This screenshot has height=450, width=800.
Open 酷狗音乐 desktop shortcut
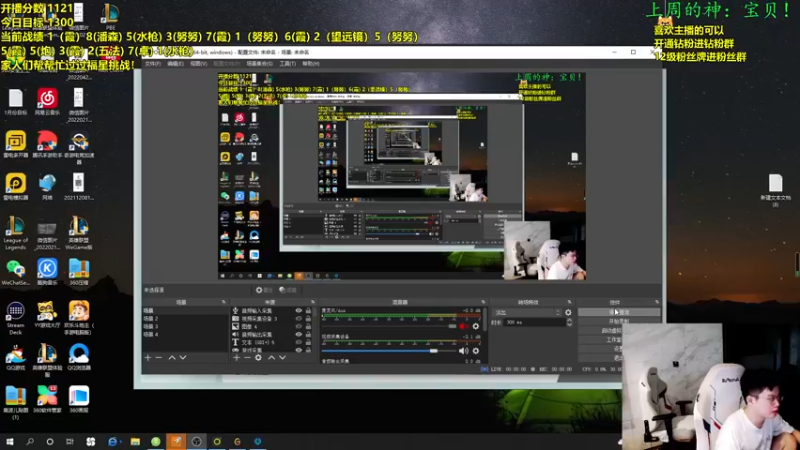coord(47,271)
